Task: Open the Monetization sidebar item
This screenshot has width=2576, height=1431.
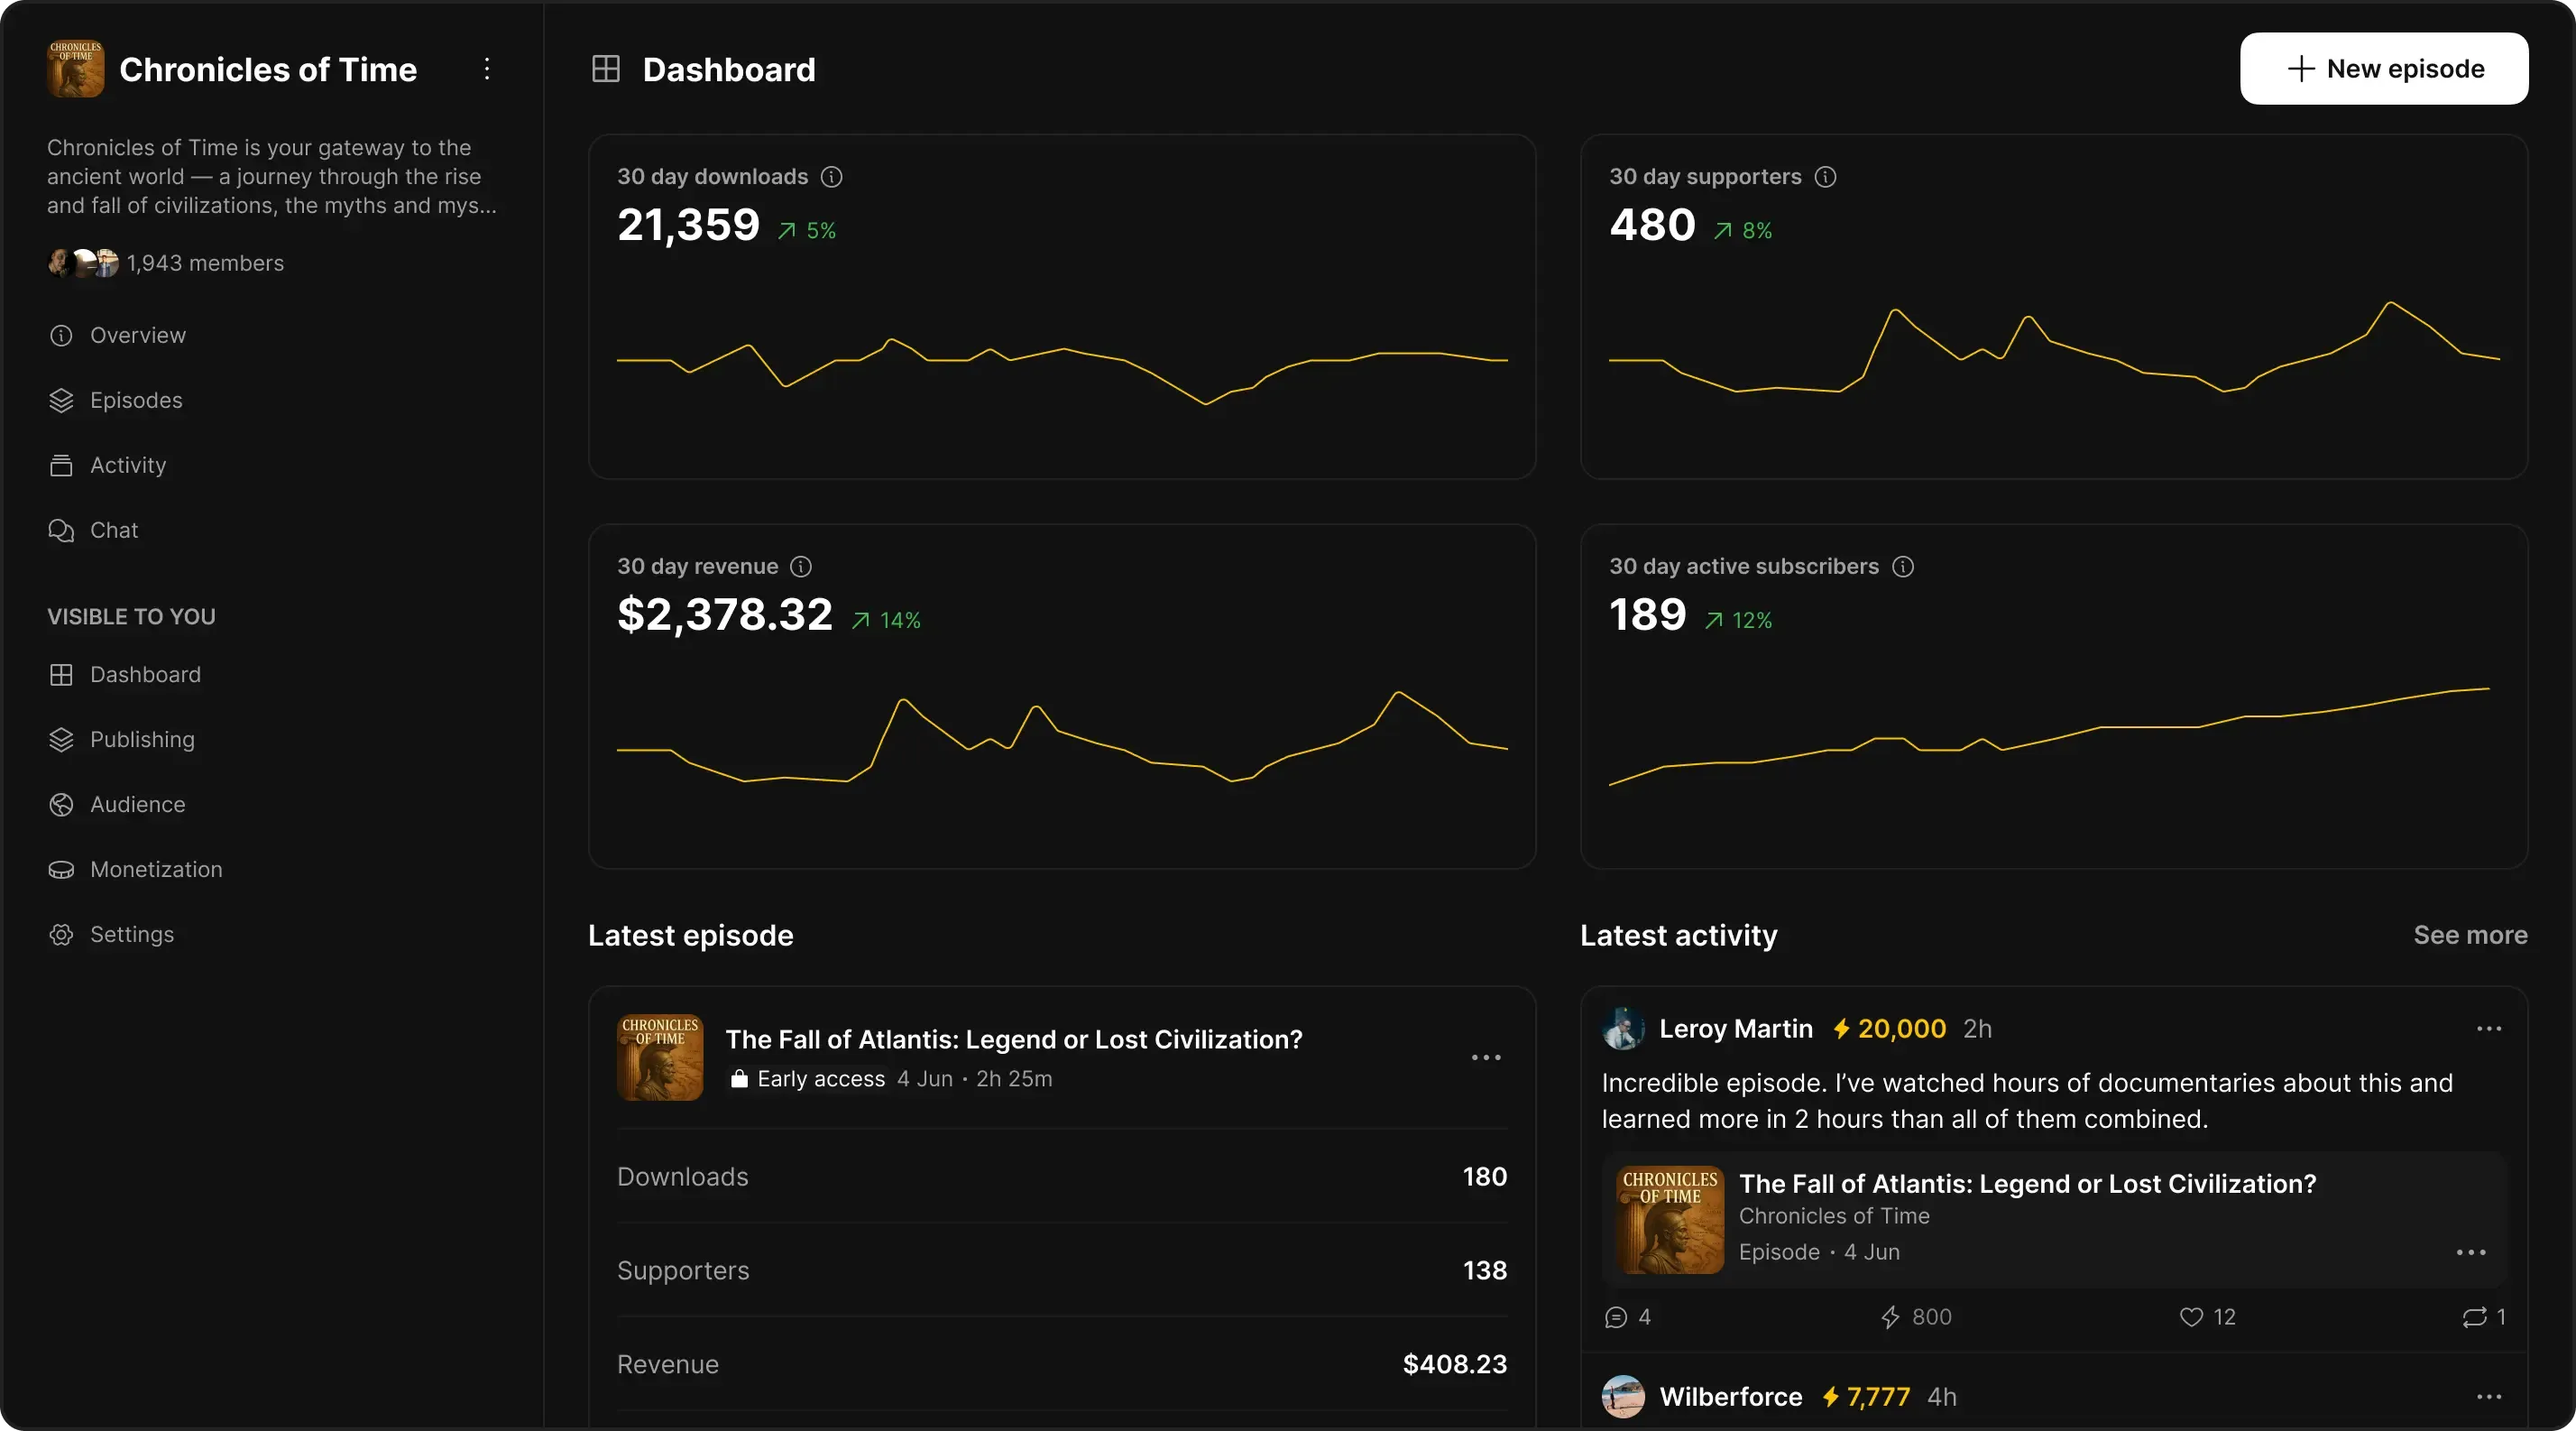Action: click(156, 869)
